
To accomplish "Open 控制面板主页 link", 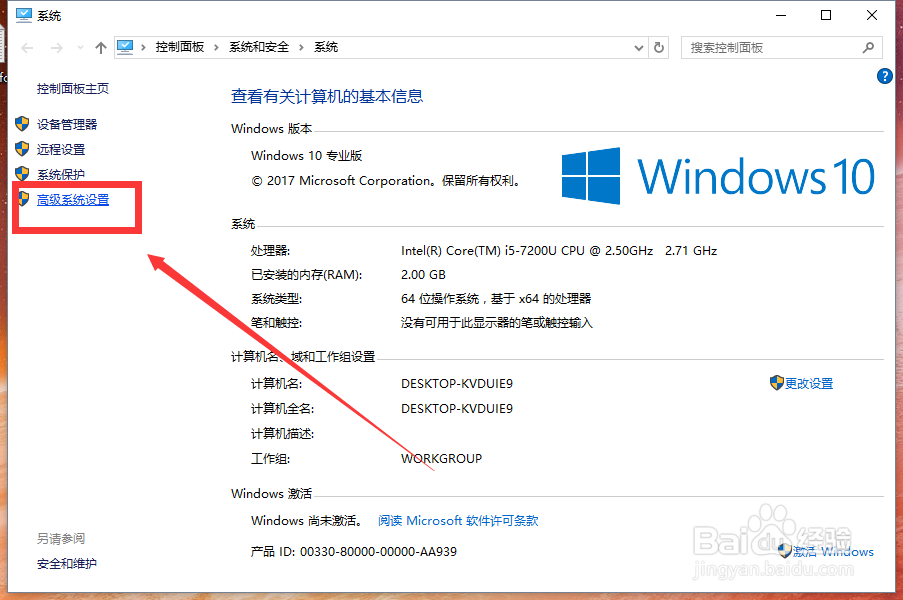I will pyautogui.click(x=73, y=89).
